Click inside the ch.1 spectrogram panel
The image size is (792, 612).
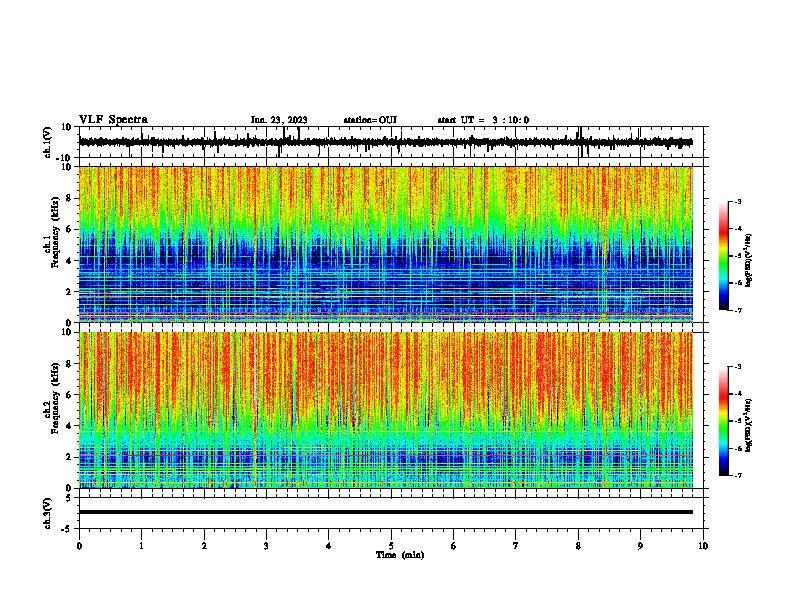(x=385, y=244)
